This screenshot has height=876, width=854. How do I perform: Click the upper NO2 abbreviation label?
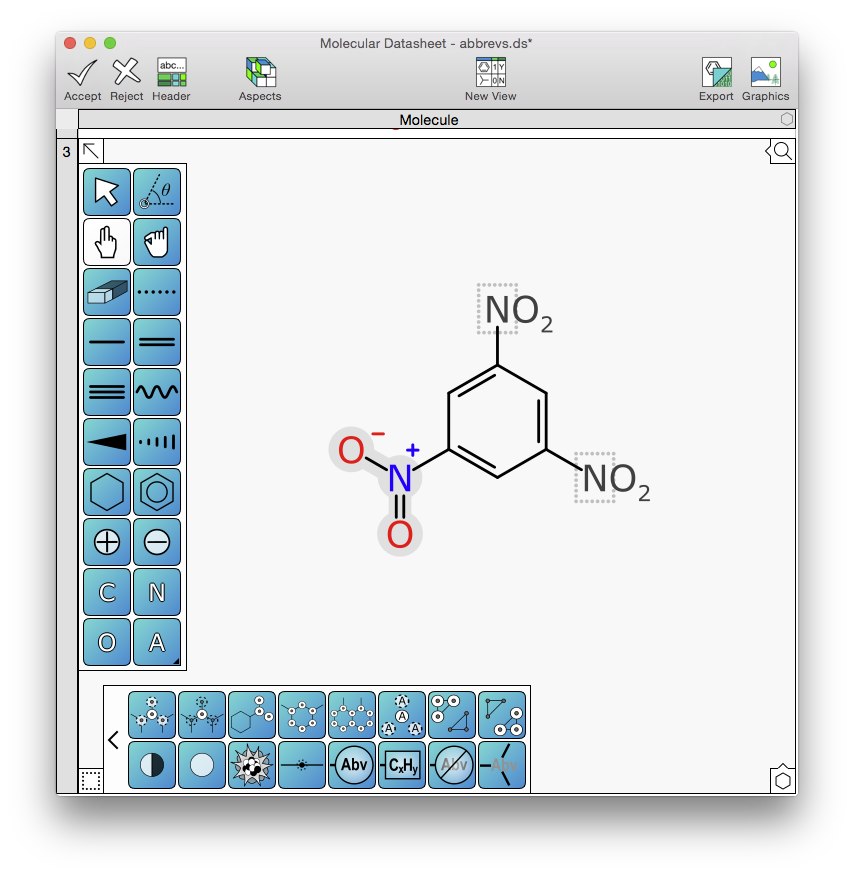515,311
